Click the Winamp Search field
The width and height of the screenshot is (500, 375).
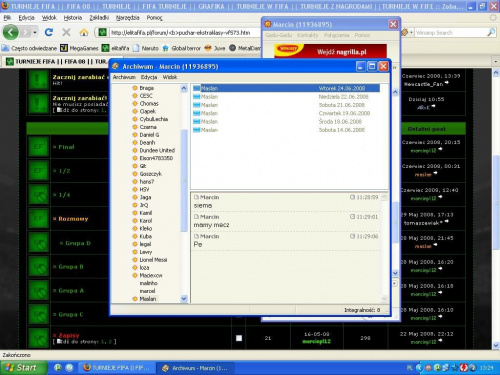(451, 33)
